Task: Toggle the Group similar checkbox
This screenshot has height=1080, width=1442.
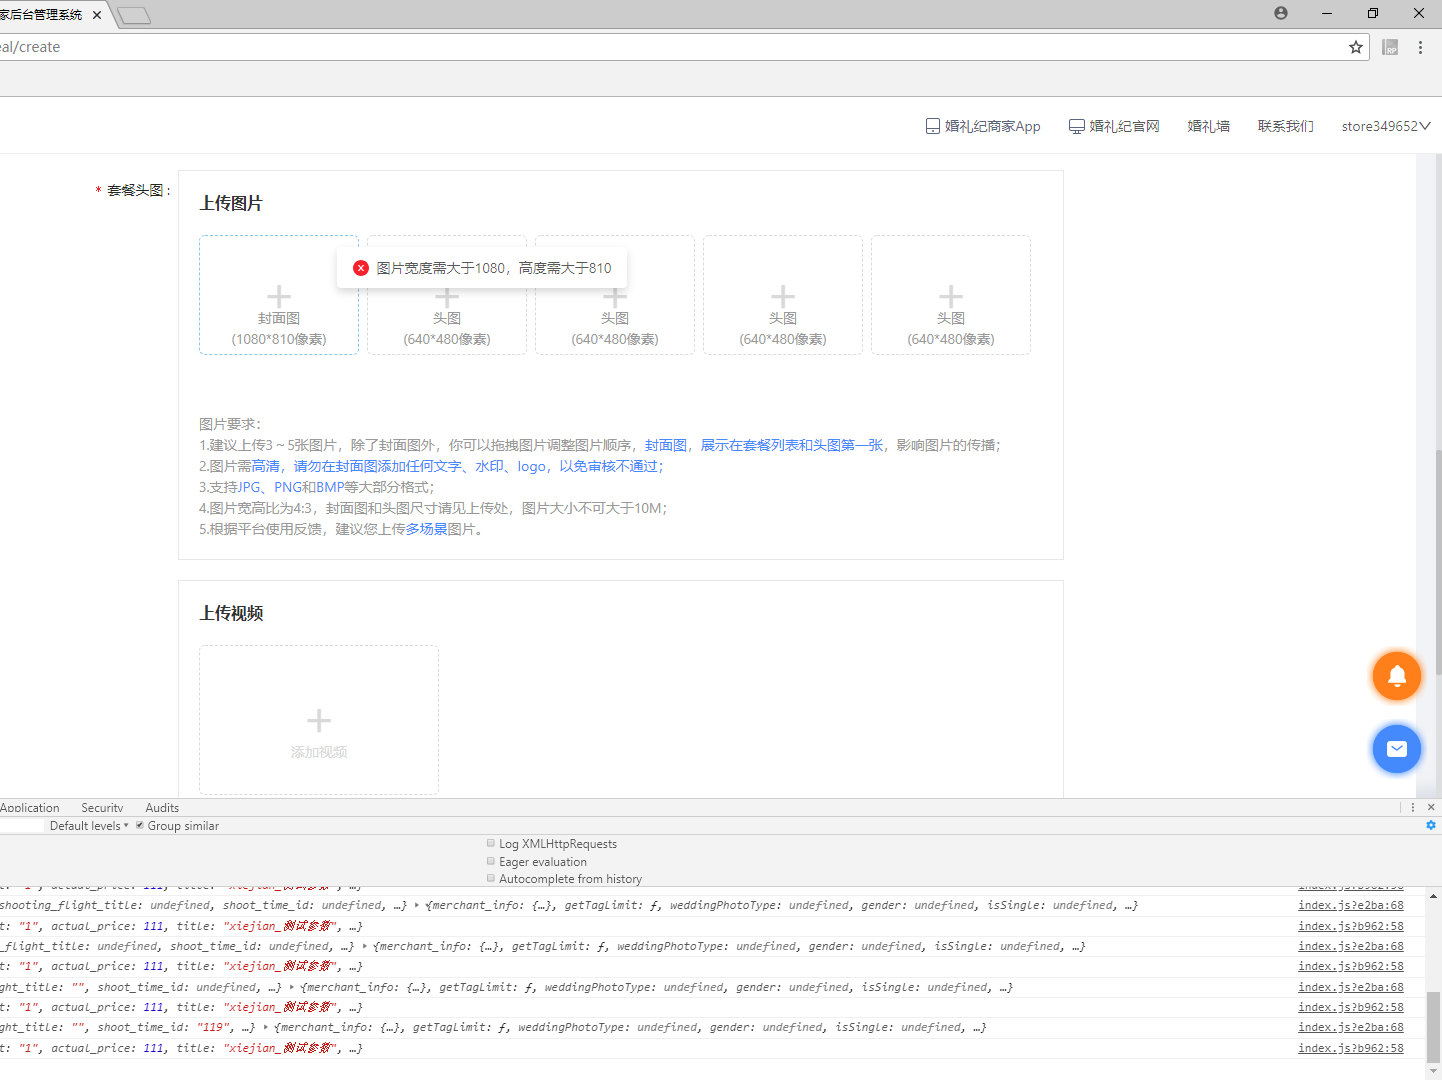Action: click(x=140, y=826)
